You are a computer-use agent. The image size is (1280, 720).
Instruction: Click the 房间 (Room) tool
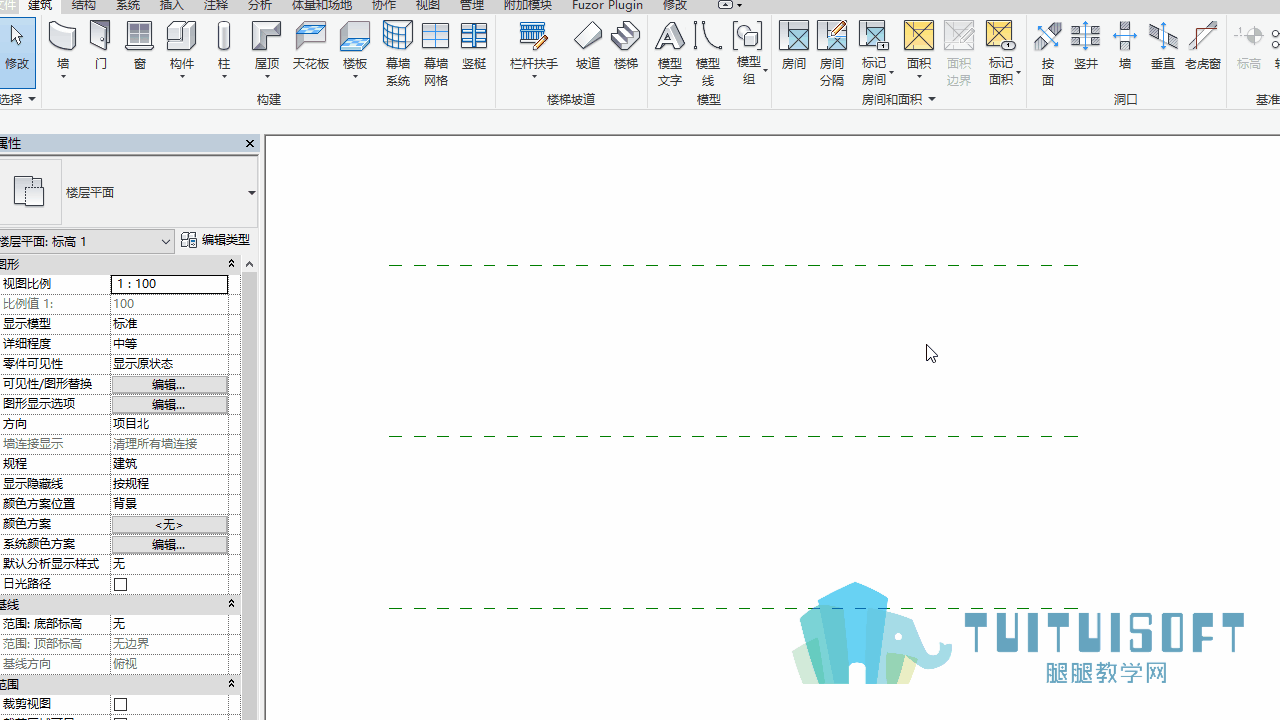tap(794, 47)
